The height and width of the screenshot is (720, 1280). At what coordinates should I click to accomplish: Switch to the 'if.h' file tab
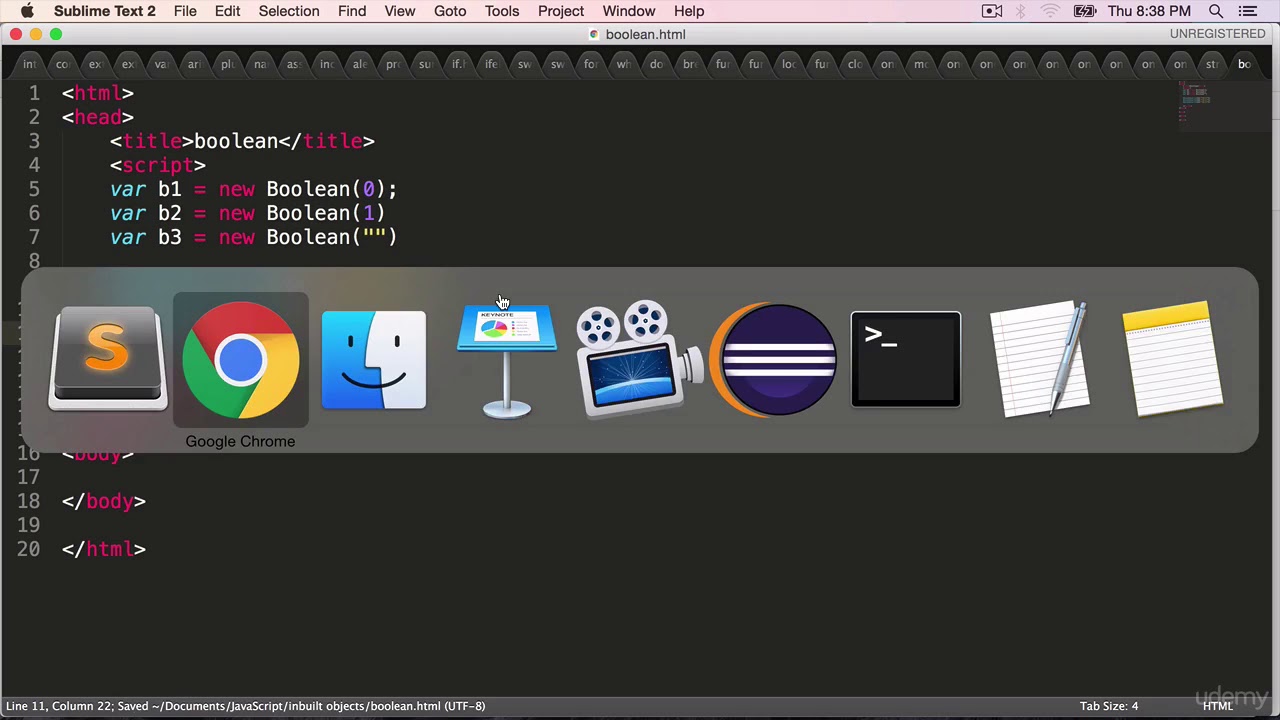pos(458,64)
